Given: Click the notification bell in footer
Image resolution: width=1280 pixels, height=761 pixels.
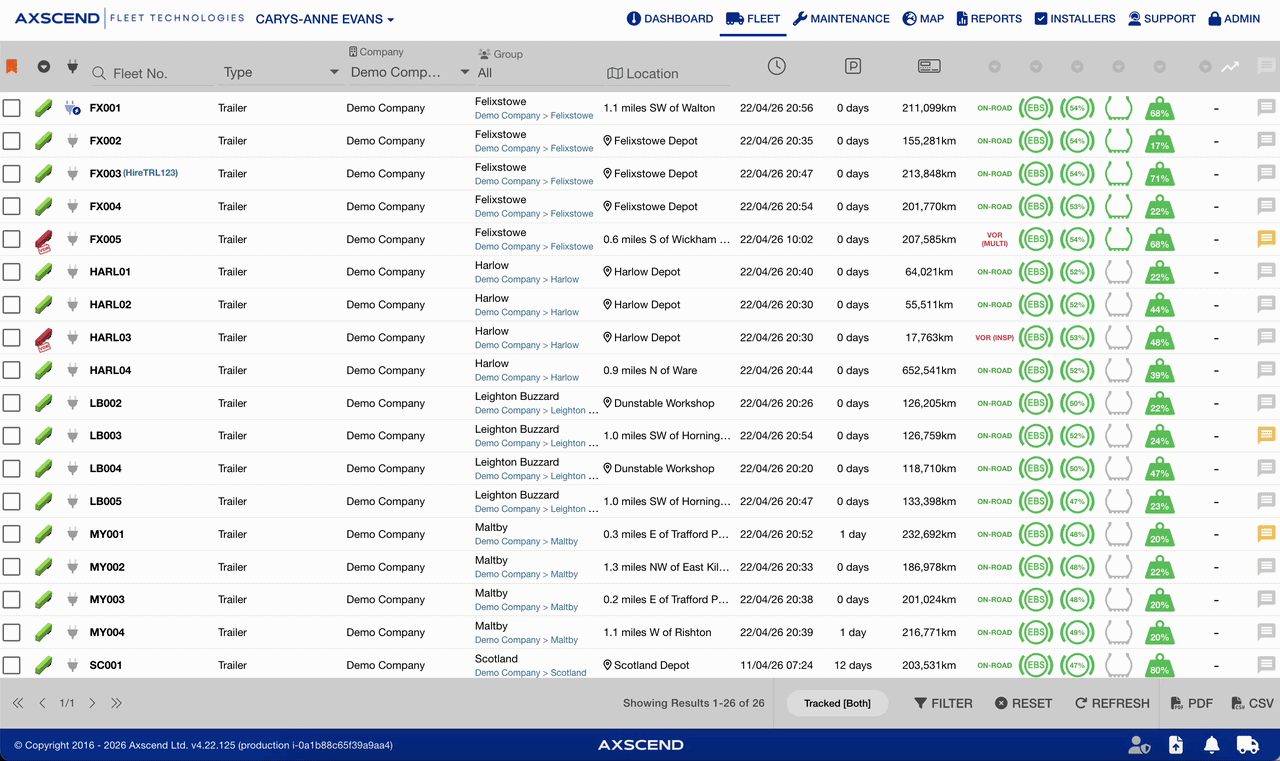Looking at the screenshot, I should (1211, 745).
